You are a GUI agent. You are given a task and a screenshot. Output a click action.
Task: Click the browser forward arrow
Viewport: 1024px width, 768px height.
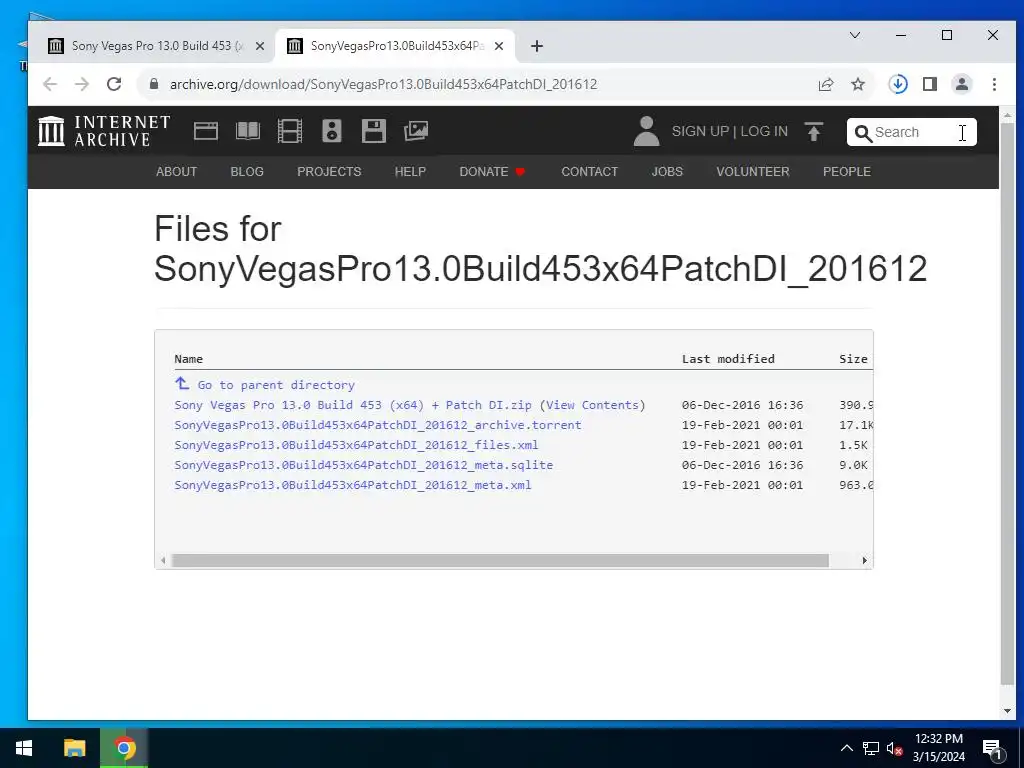point(82,84)
